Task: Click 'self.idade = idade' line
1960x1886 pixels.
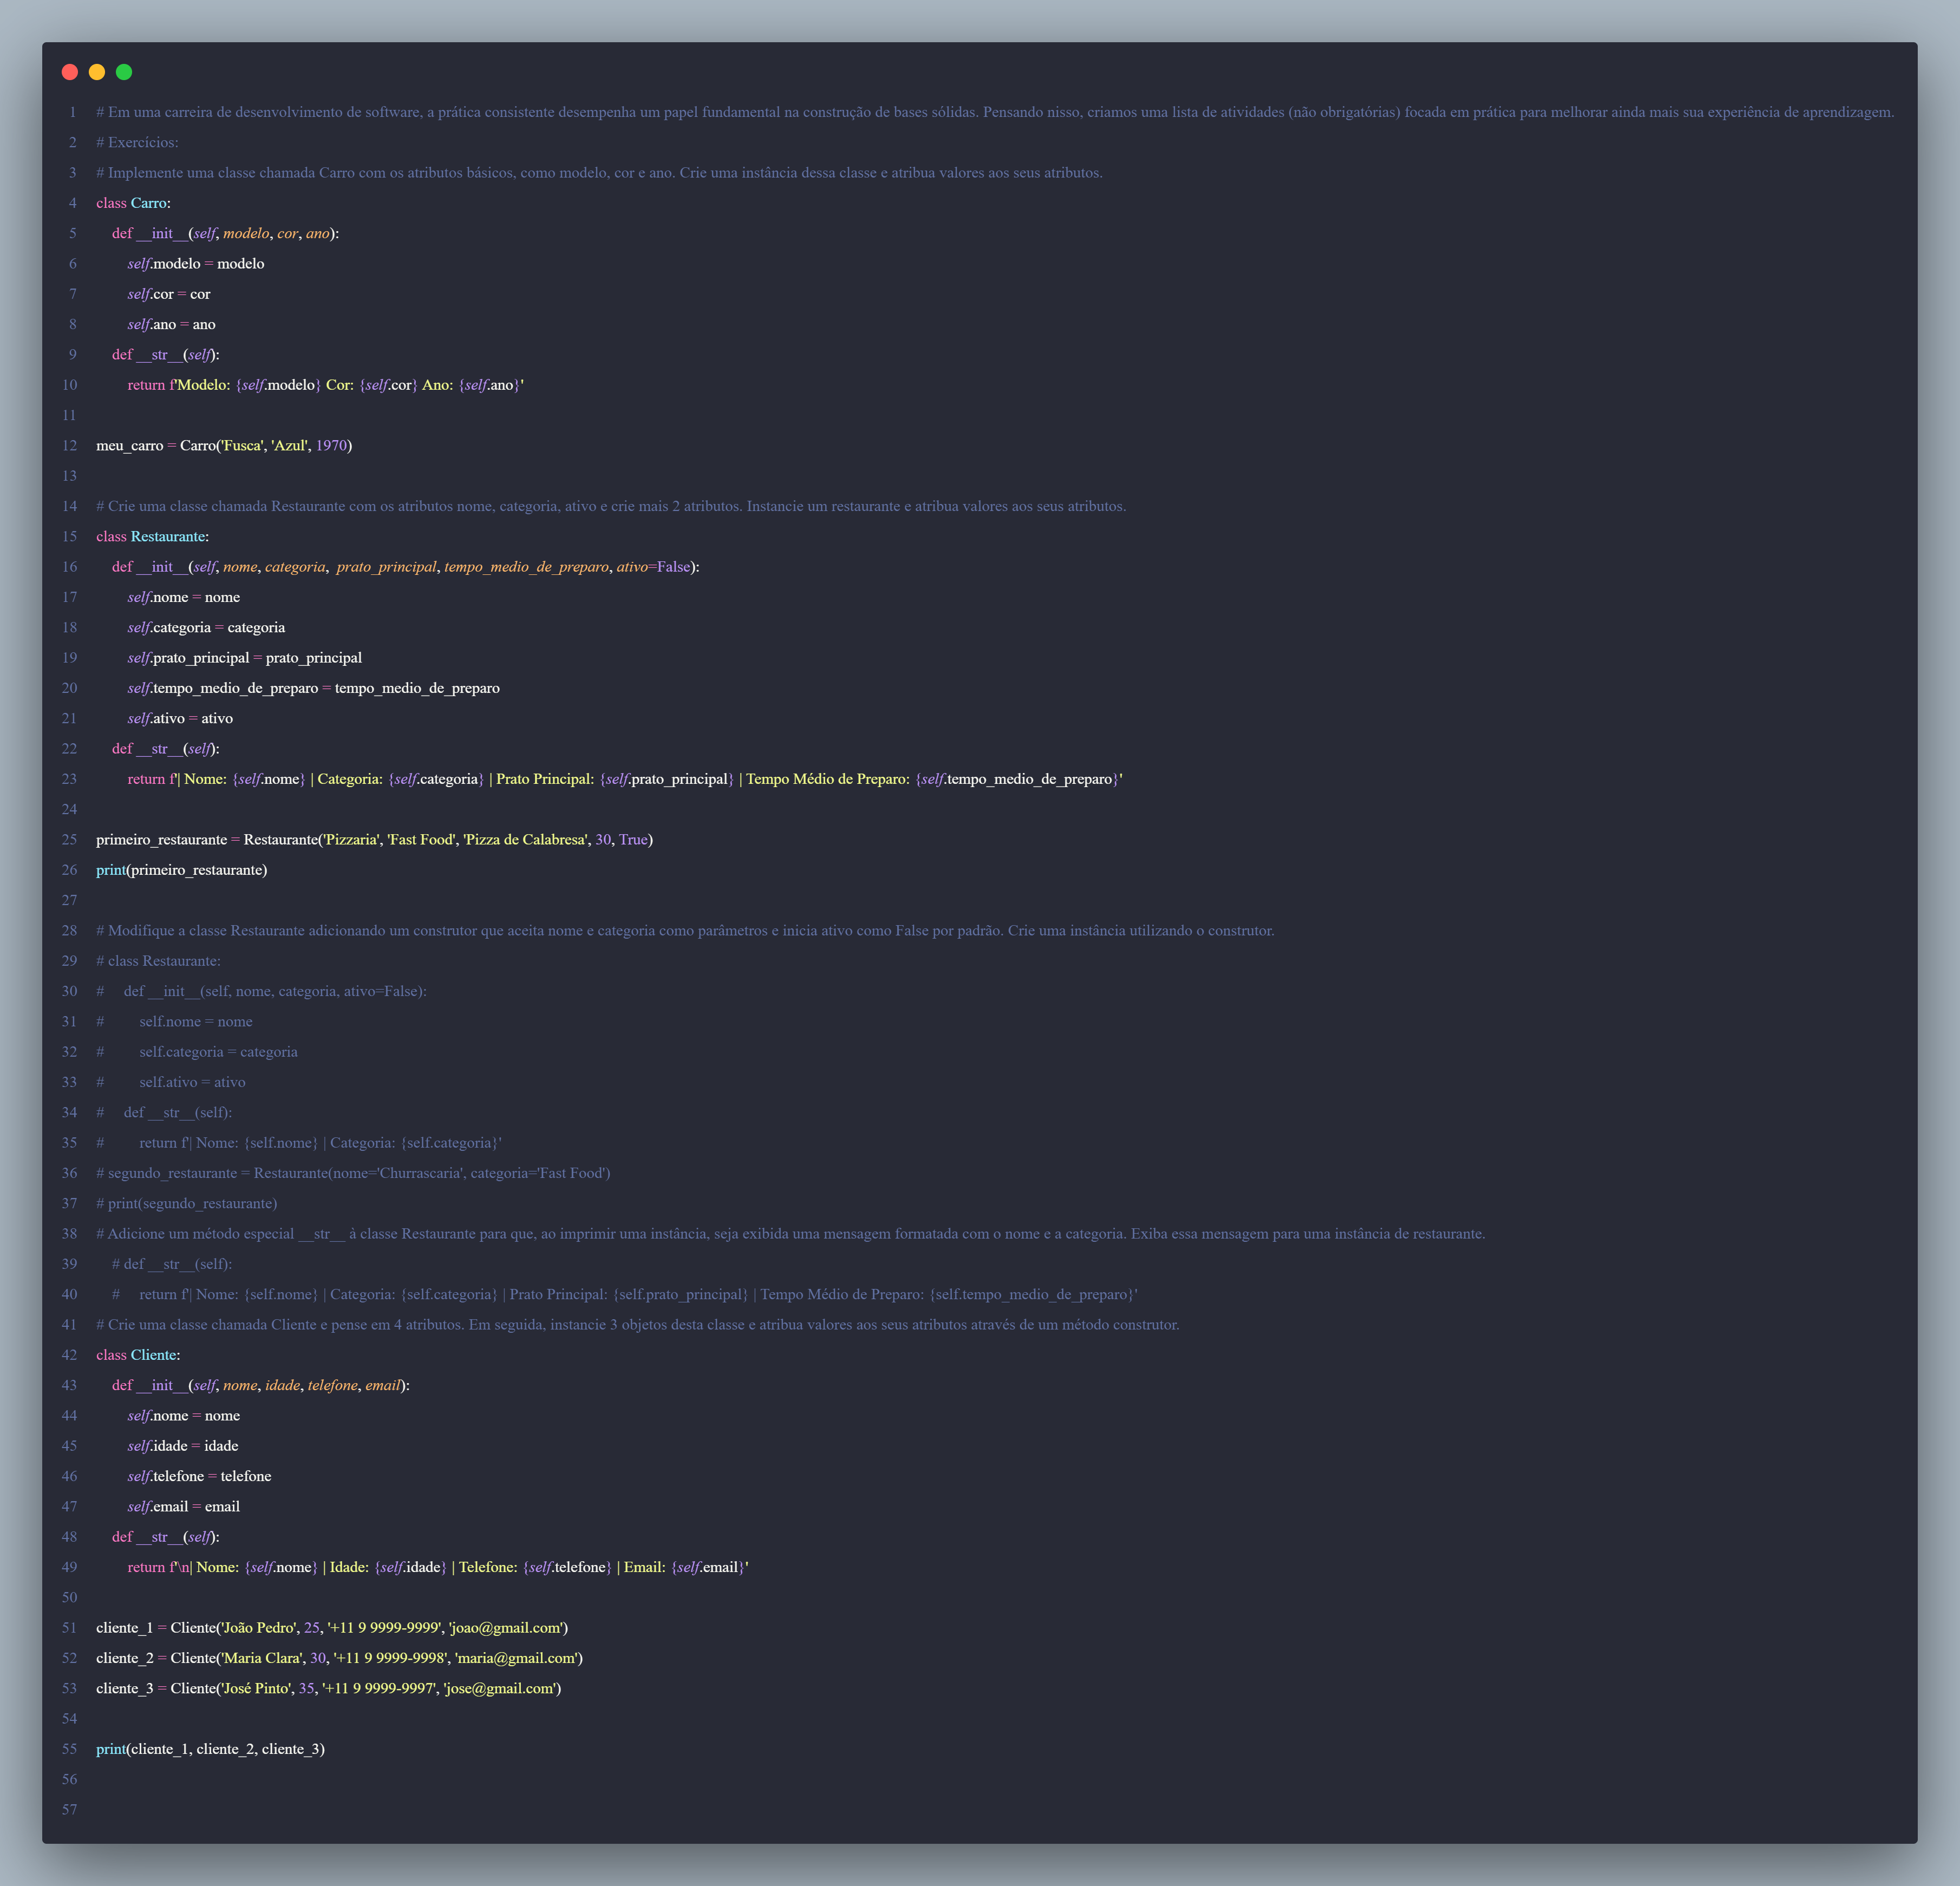Action: point(183,1446)
